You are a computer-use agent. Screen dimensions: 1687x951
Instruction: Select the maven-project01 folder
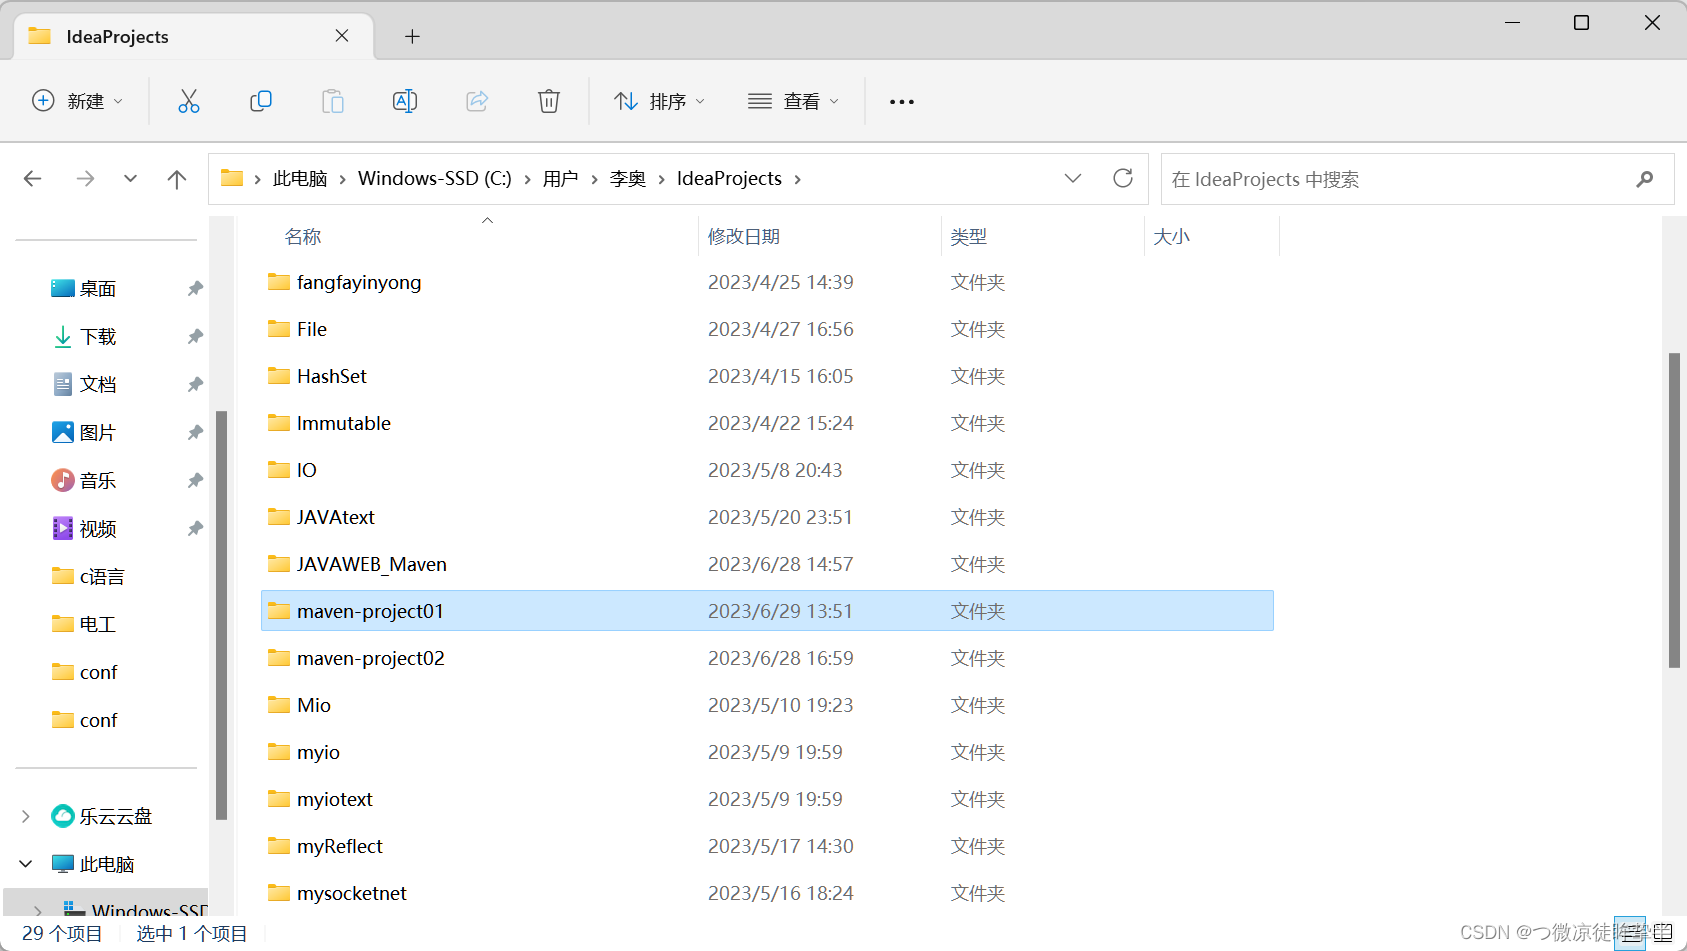point(767,611)
